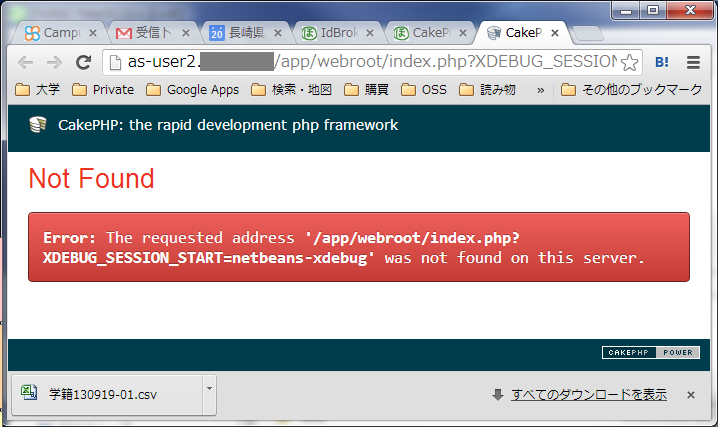Close the IdBroker tab
The height and width of the screenshot is (427, 718).
370,33
